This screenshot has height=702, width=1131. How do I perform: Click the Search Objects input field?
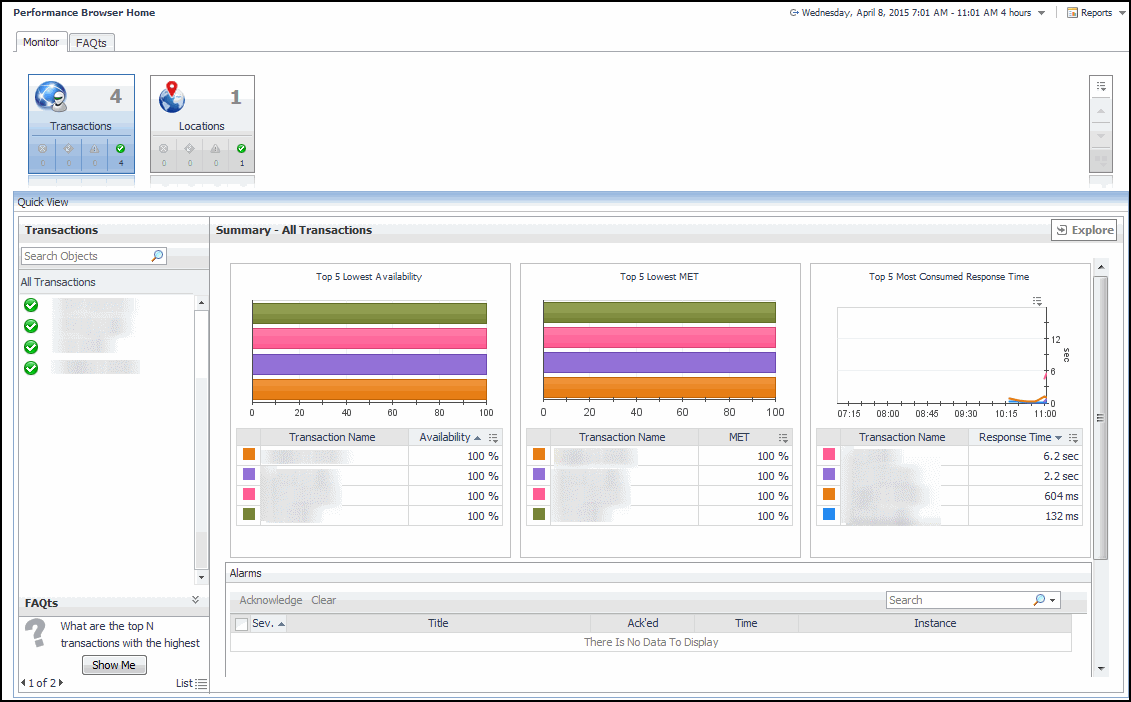[85, 256]
